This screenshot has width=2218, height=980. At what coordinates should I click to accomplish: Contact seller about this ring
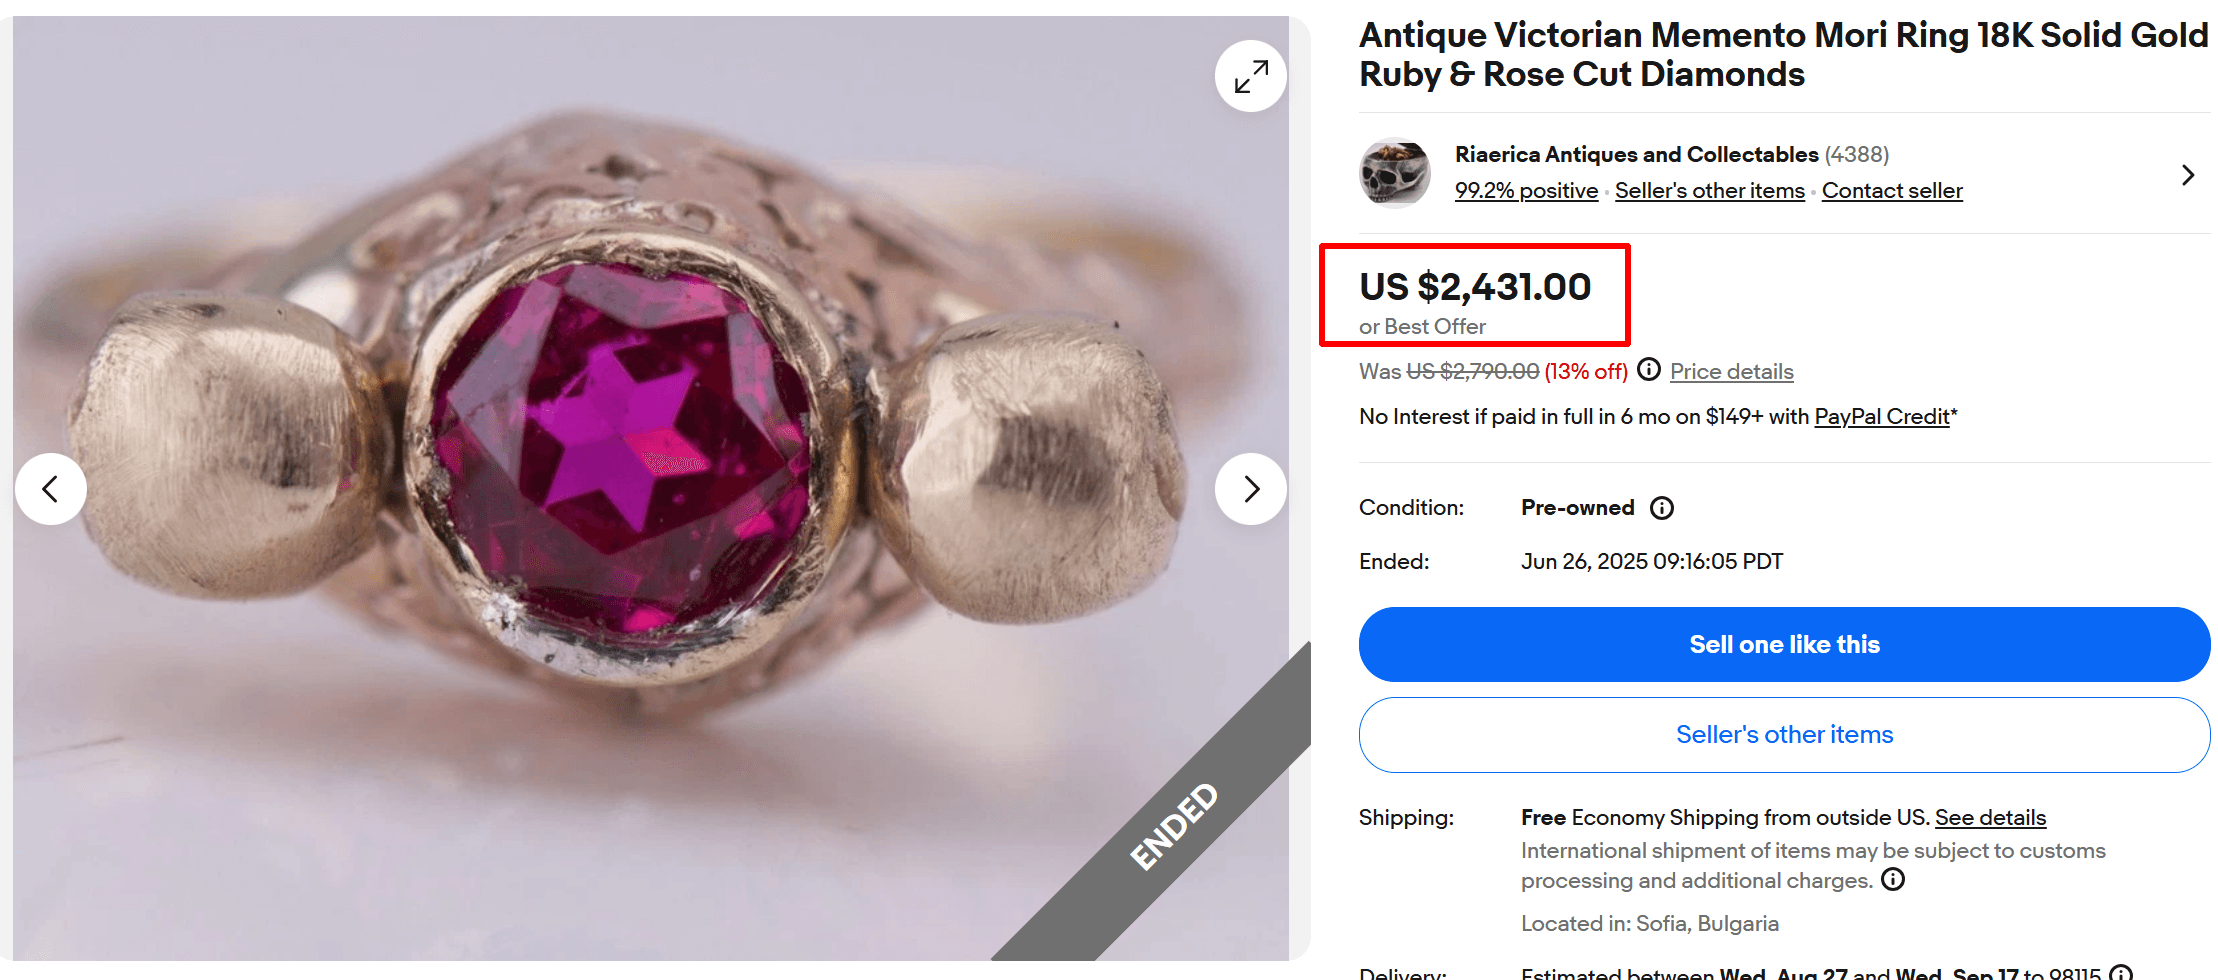(1891, 190)
